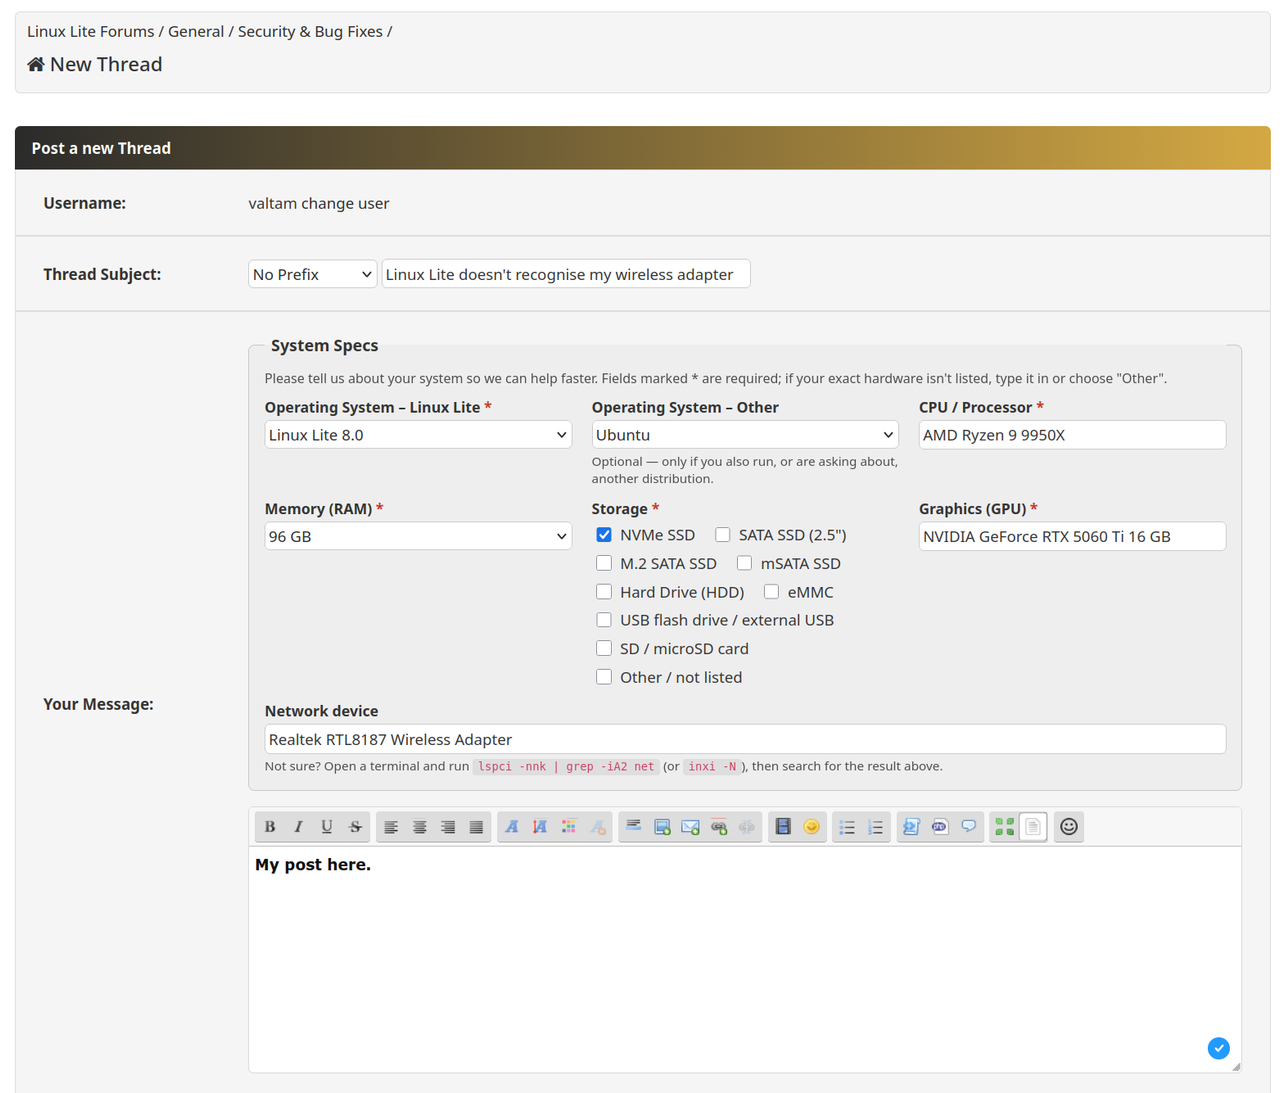Insert a quote block
Image resolution: width=1280 pixels, height=1093 pixels.
[968, 827]
